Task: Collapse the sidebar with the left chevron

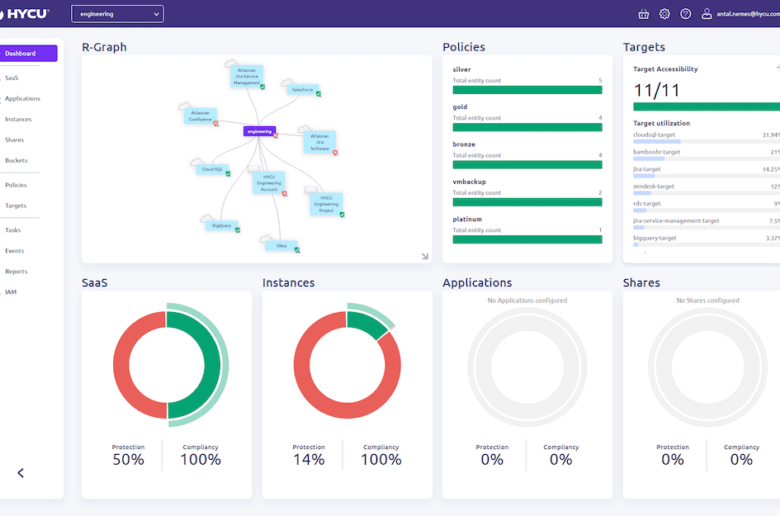Action: (x=20, y=473)
